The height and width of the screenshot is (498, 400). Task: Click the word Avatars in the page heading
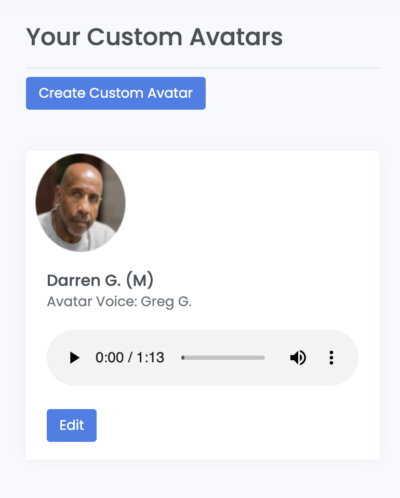[x=236, y=37]
